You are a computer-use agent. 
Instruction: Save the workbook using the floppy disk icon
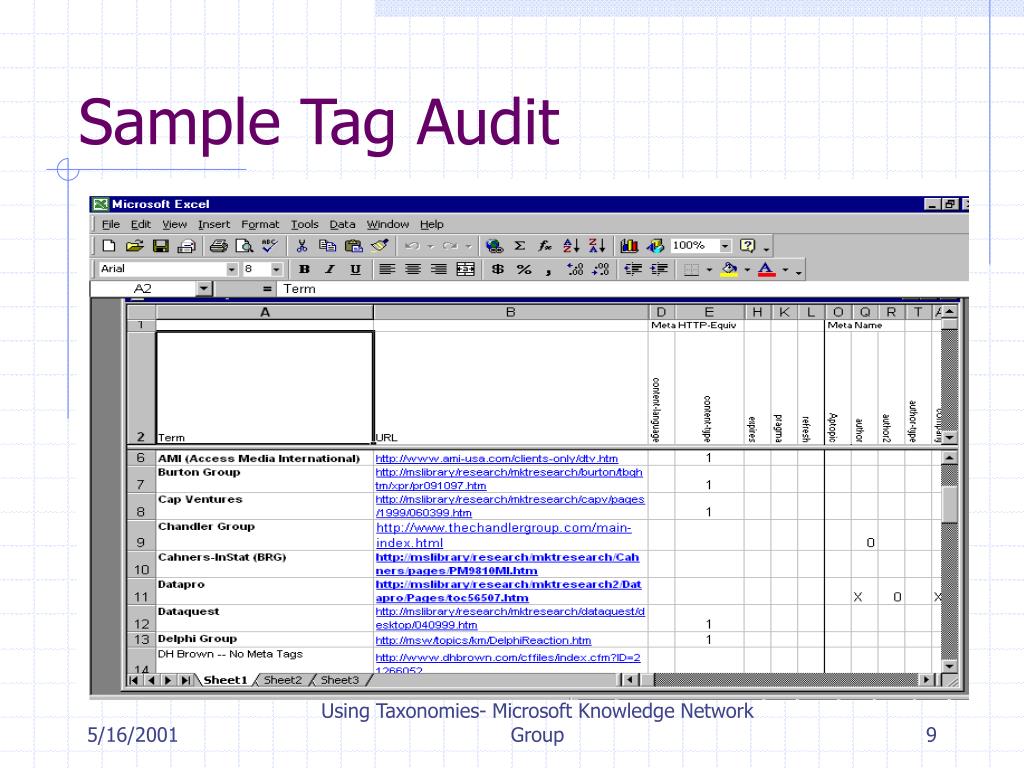pyautogui.click(x=161, y=246)
